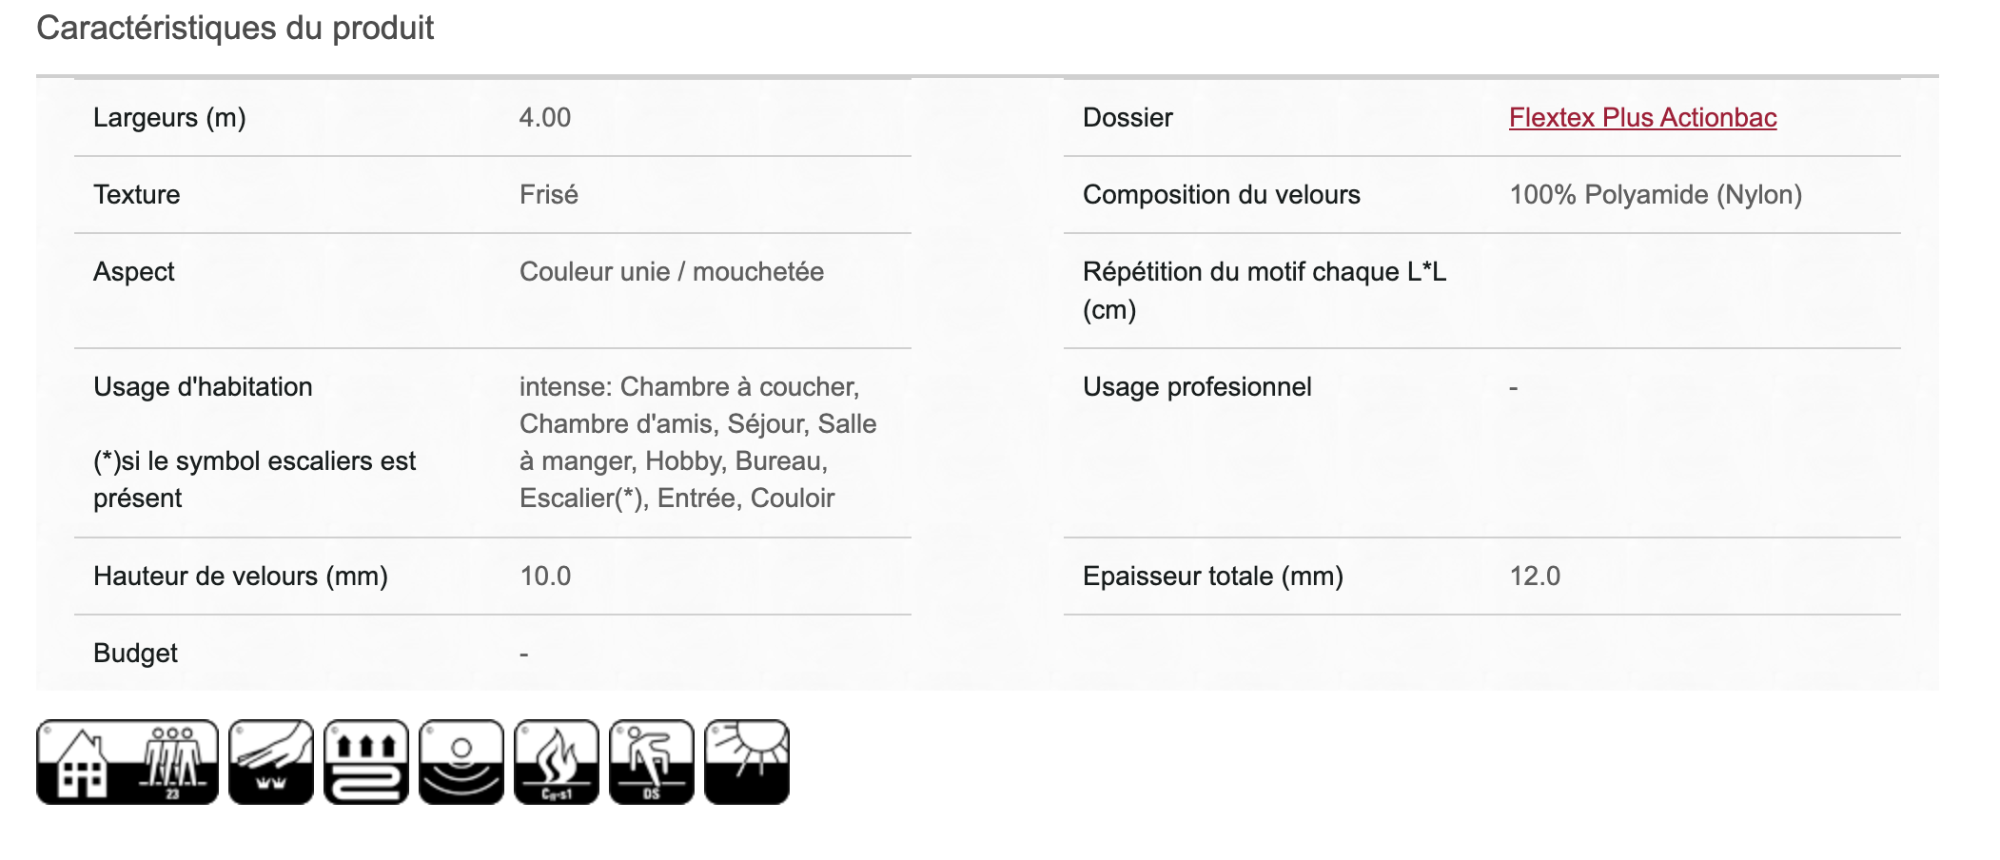This screenshot has height=860, width=2000.
Task: Click the Couleur unie / mouchetée value
Action: pos(671,272)
